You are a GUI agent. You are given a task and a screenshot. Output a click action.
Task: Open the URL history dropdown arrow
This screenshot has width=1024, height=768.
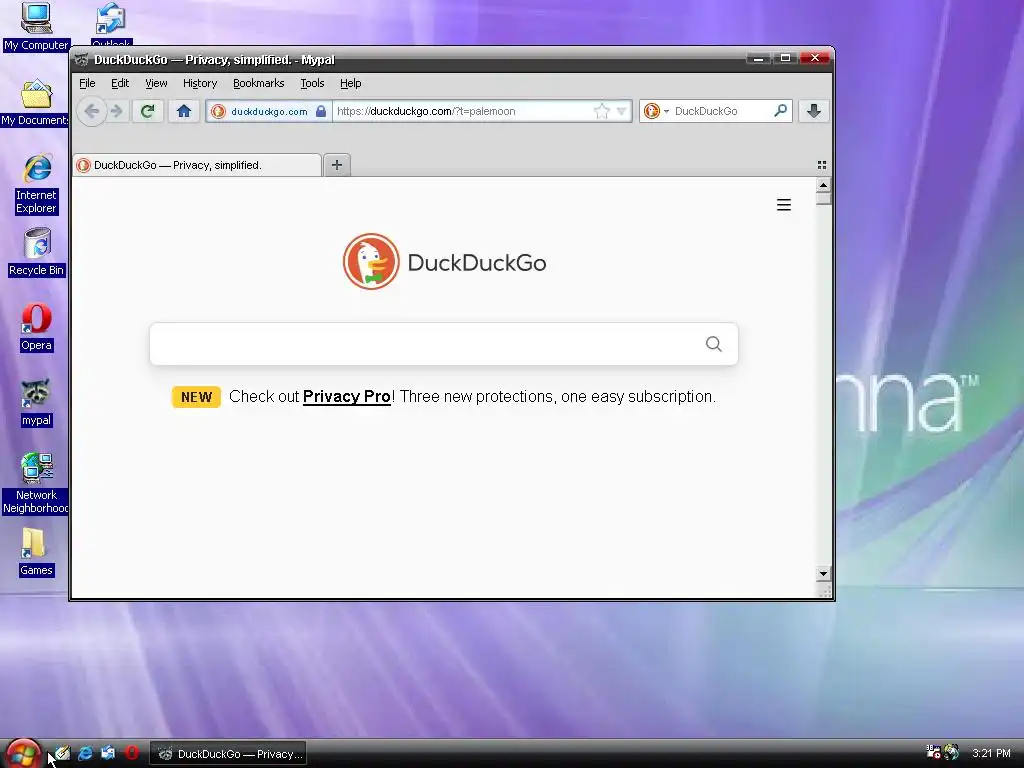pos(622,112)
